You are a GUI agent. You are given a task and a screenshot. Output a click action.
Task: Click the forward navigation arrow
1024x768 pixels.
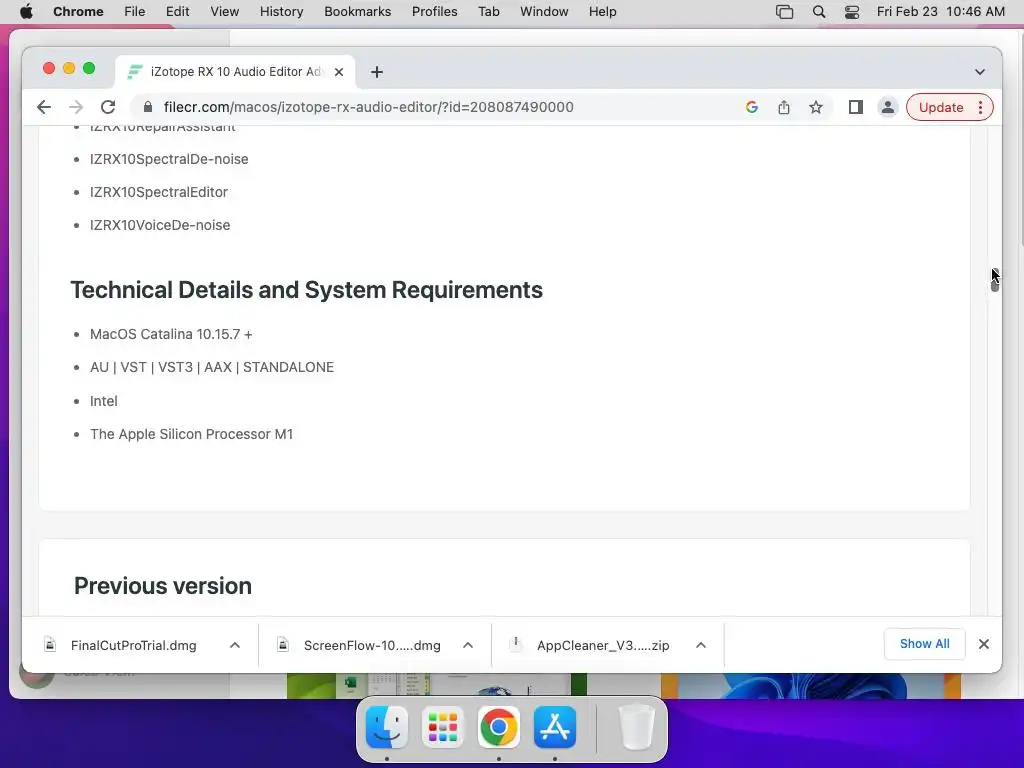[76, 107]
